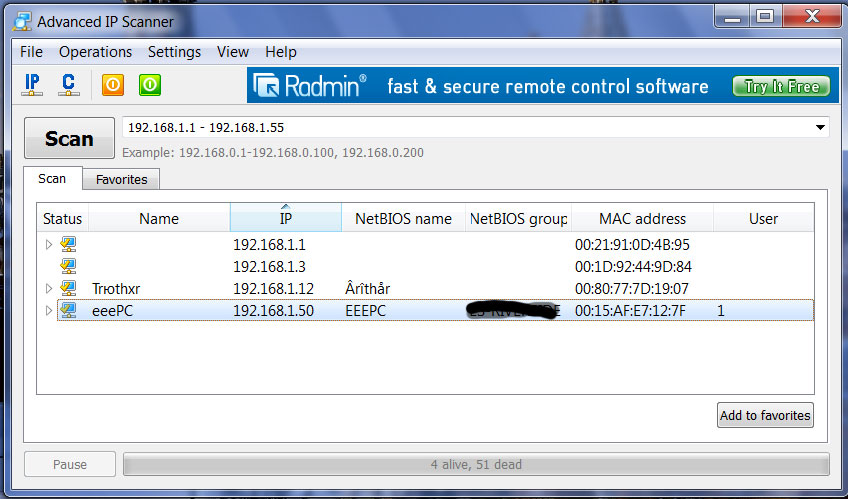
Task: Click the IP subnet toolbar icon
Action: (32, 85)
